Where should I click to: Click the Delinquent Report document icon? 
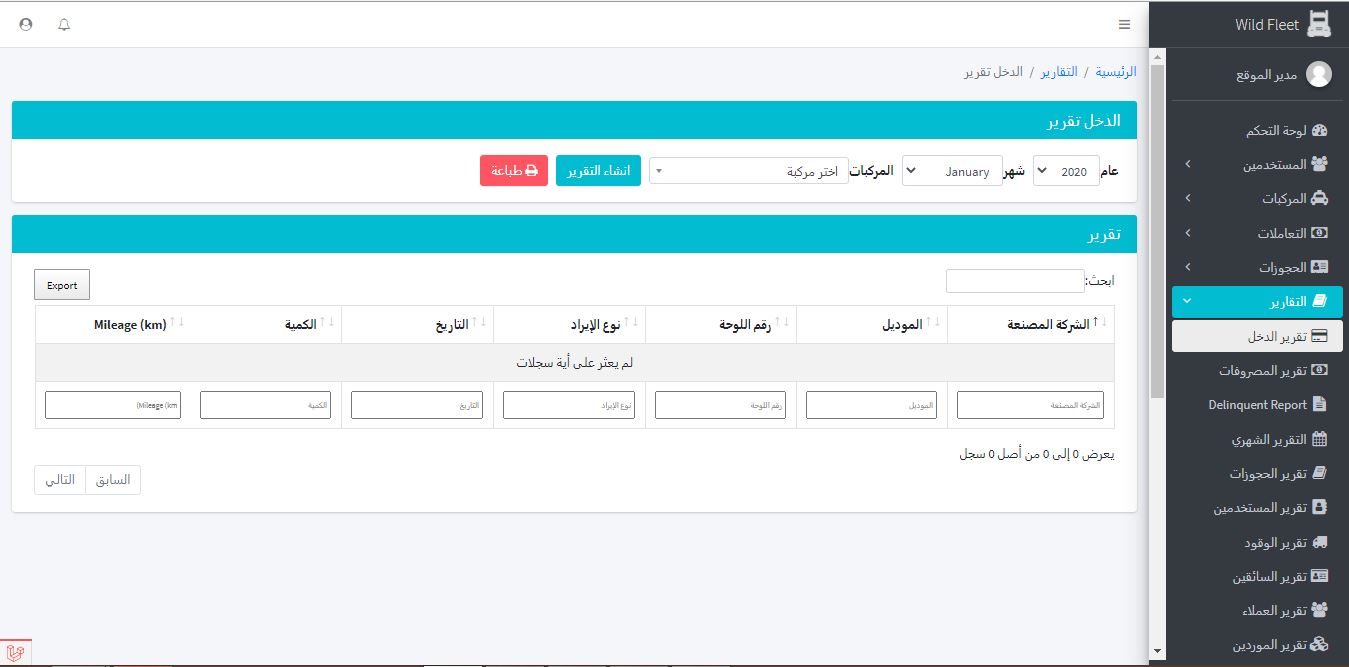pyautogui.click(x=1319, y=405)
